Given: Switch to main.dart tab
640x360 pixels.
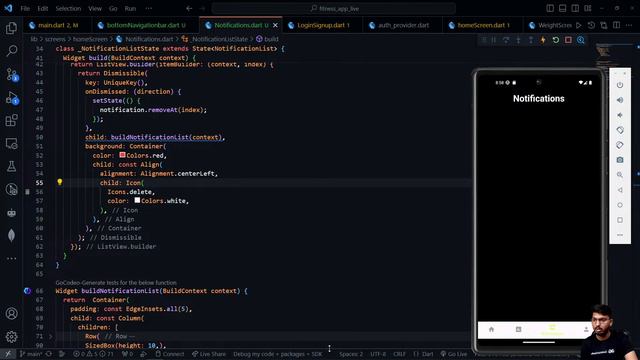Looking at the screenshot, I should 57,25.
